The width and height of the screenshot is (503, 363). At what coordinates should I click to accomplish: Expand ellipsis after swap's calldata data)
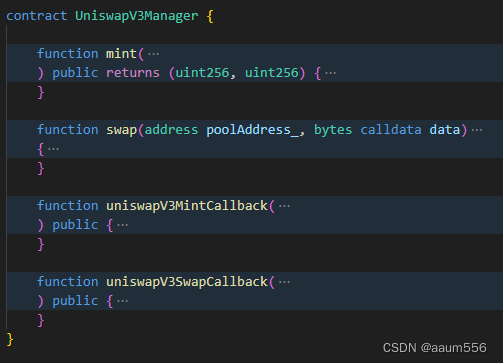[477, 130]
